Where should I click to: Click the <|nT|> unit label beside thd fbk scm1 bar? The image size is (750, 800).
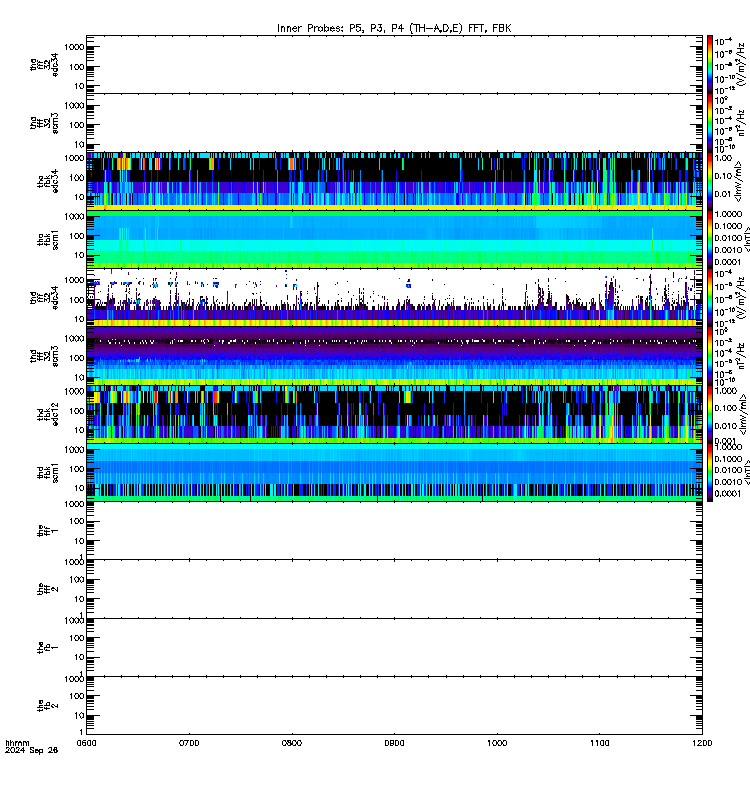click(746, 472)
